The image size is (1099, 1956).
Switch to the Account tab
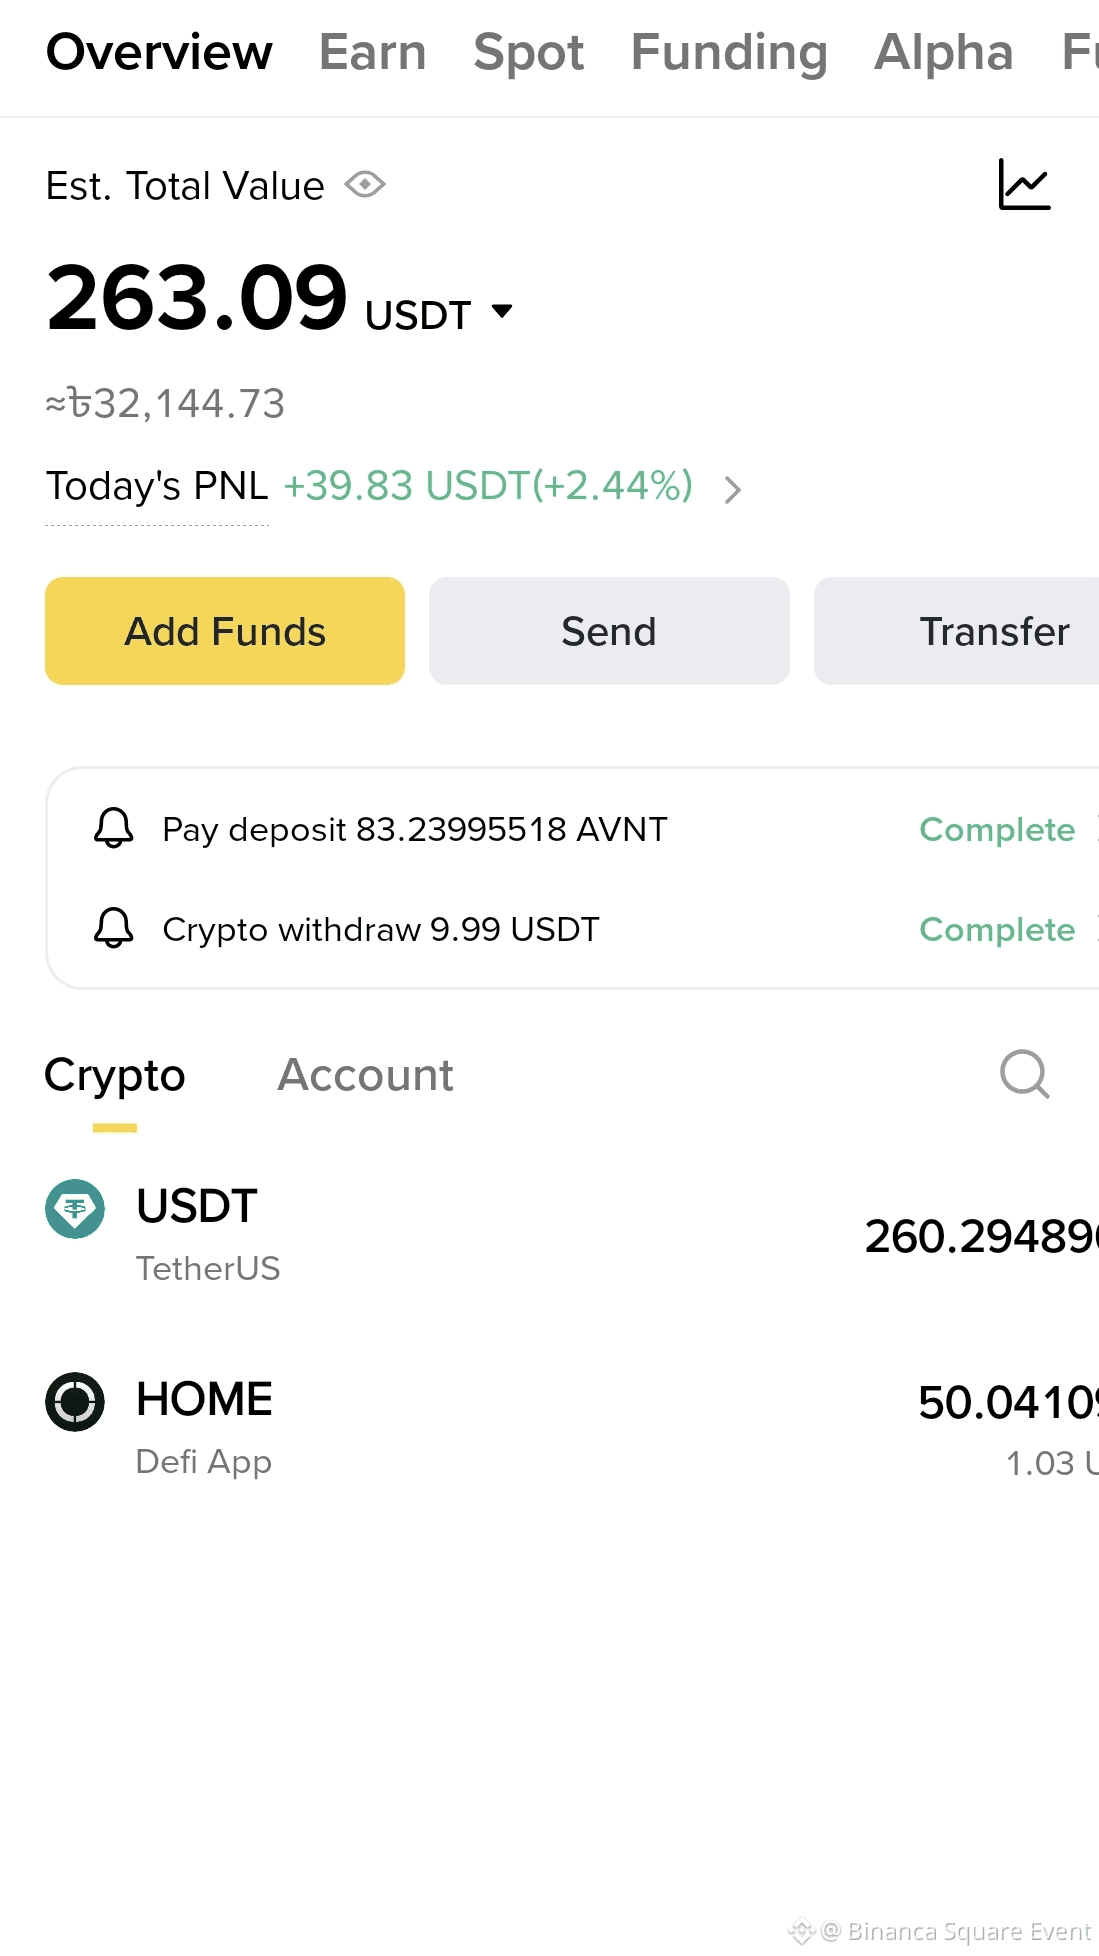coord(365,1075)
